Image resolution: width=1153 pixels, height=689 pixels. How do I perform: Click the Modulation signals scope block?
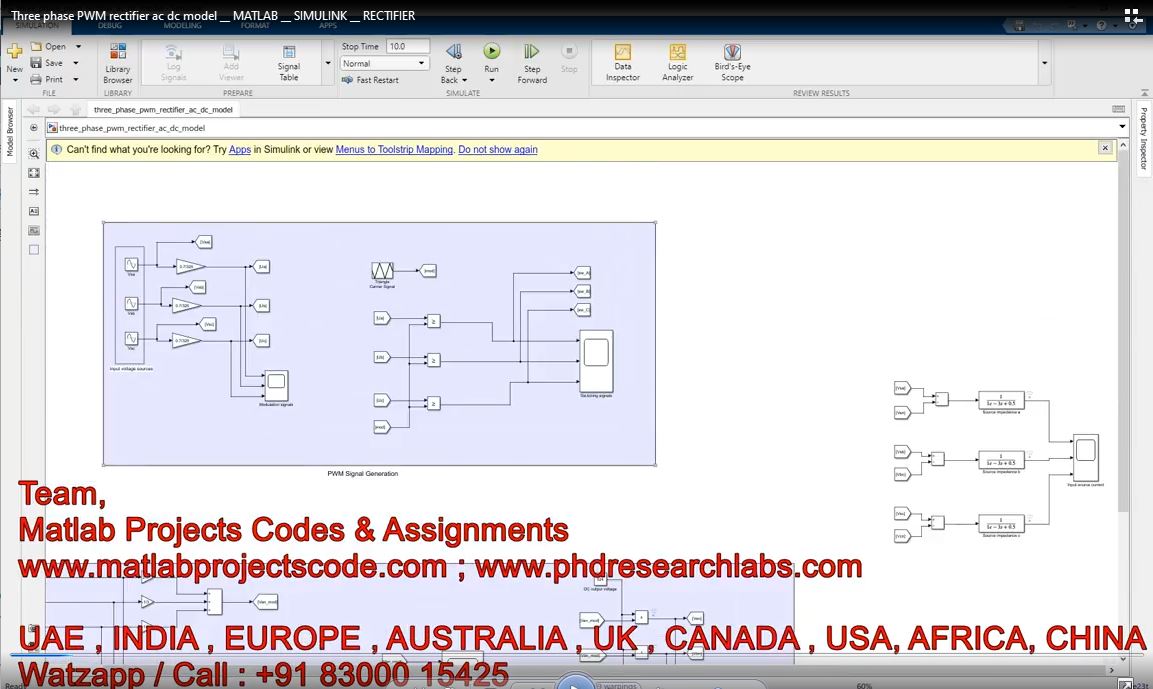pos(276,385)
